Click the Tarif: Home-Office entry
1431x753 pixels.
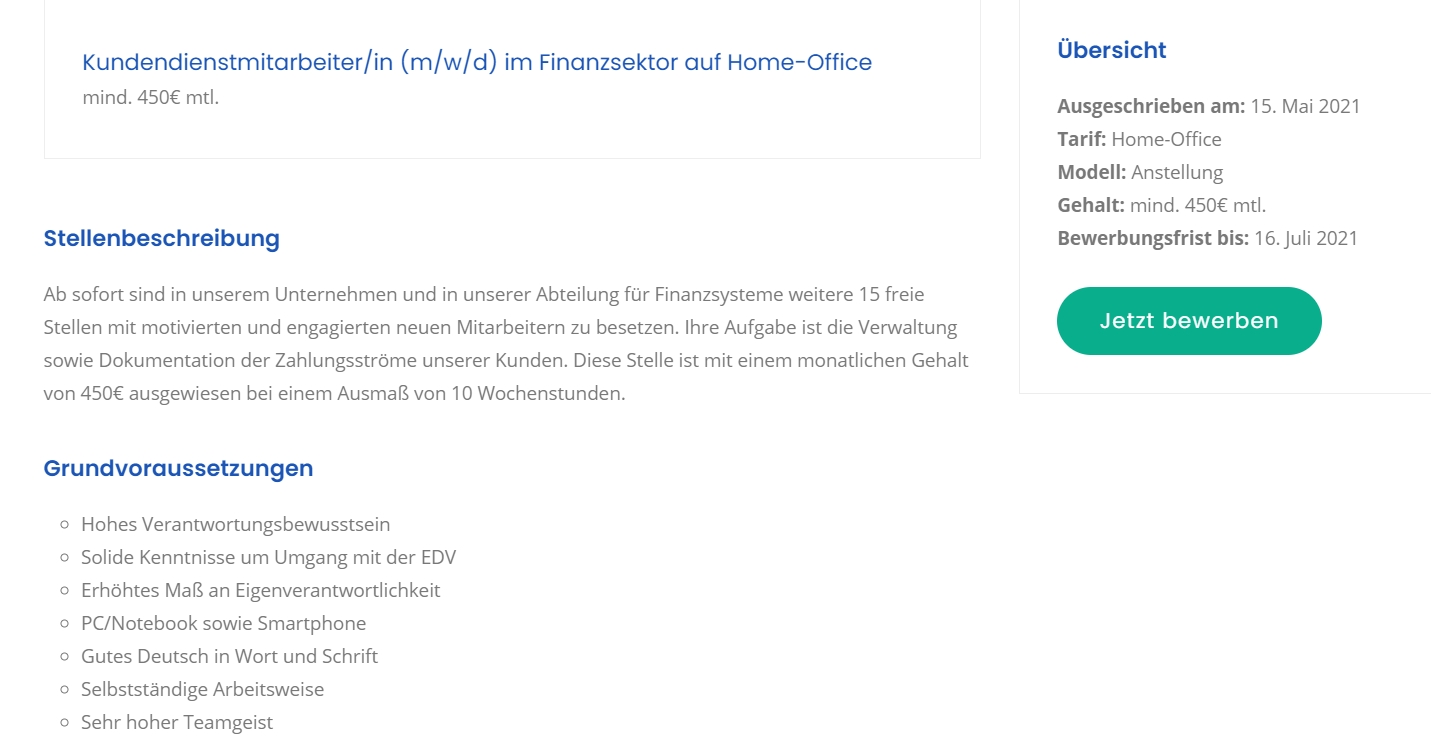point(1139,139)
